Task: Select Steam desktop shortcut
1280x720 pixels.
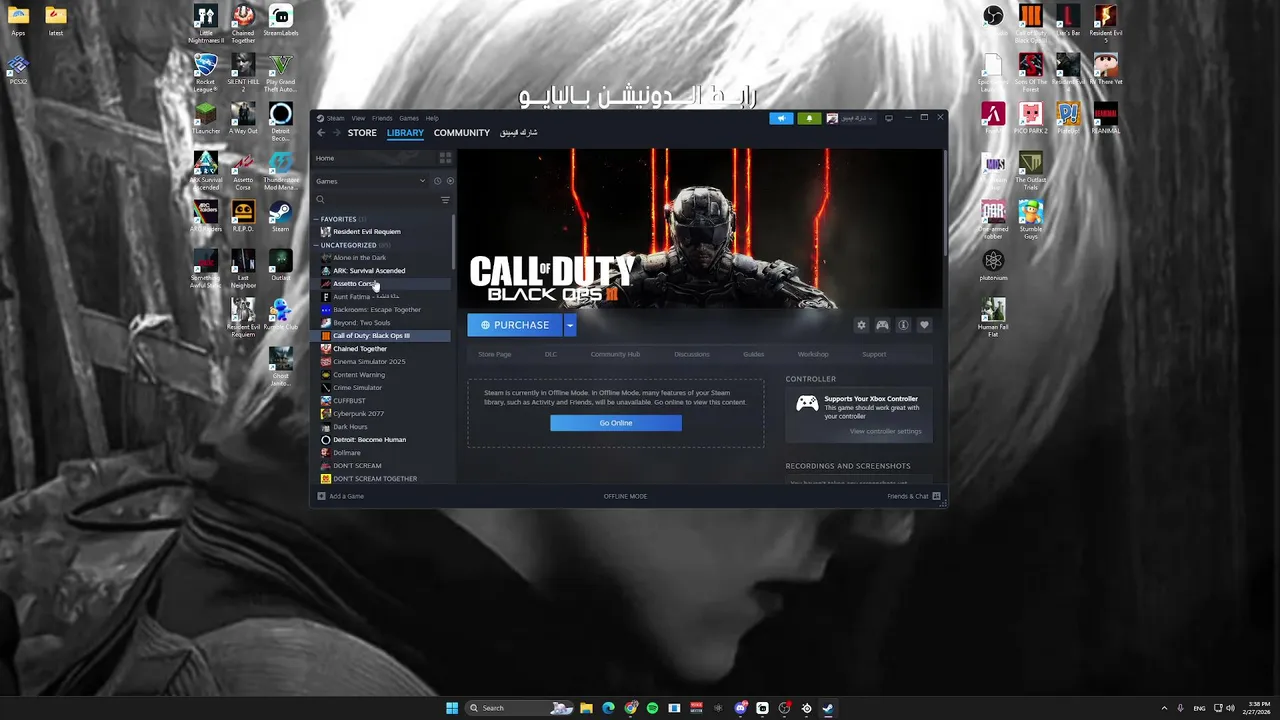Action: (x=281, y=216)
